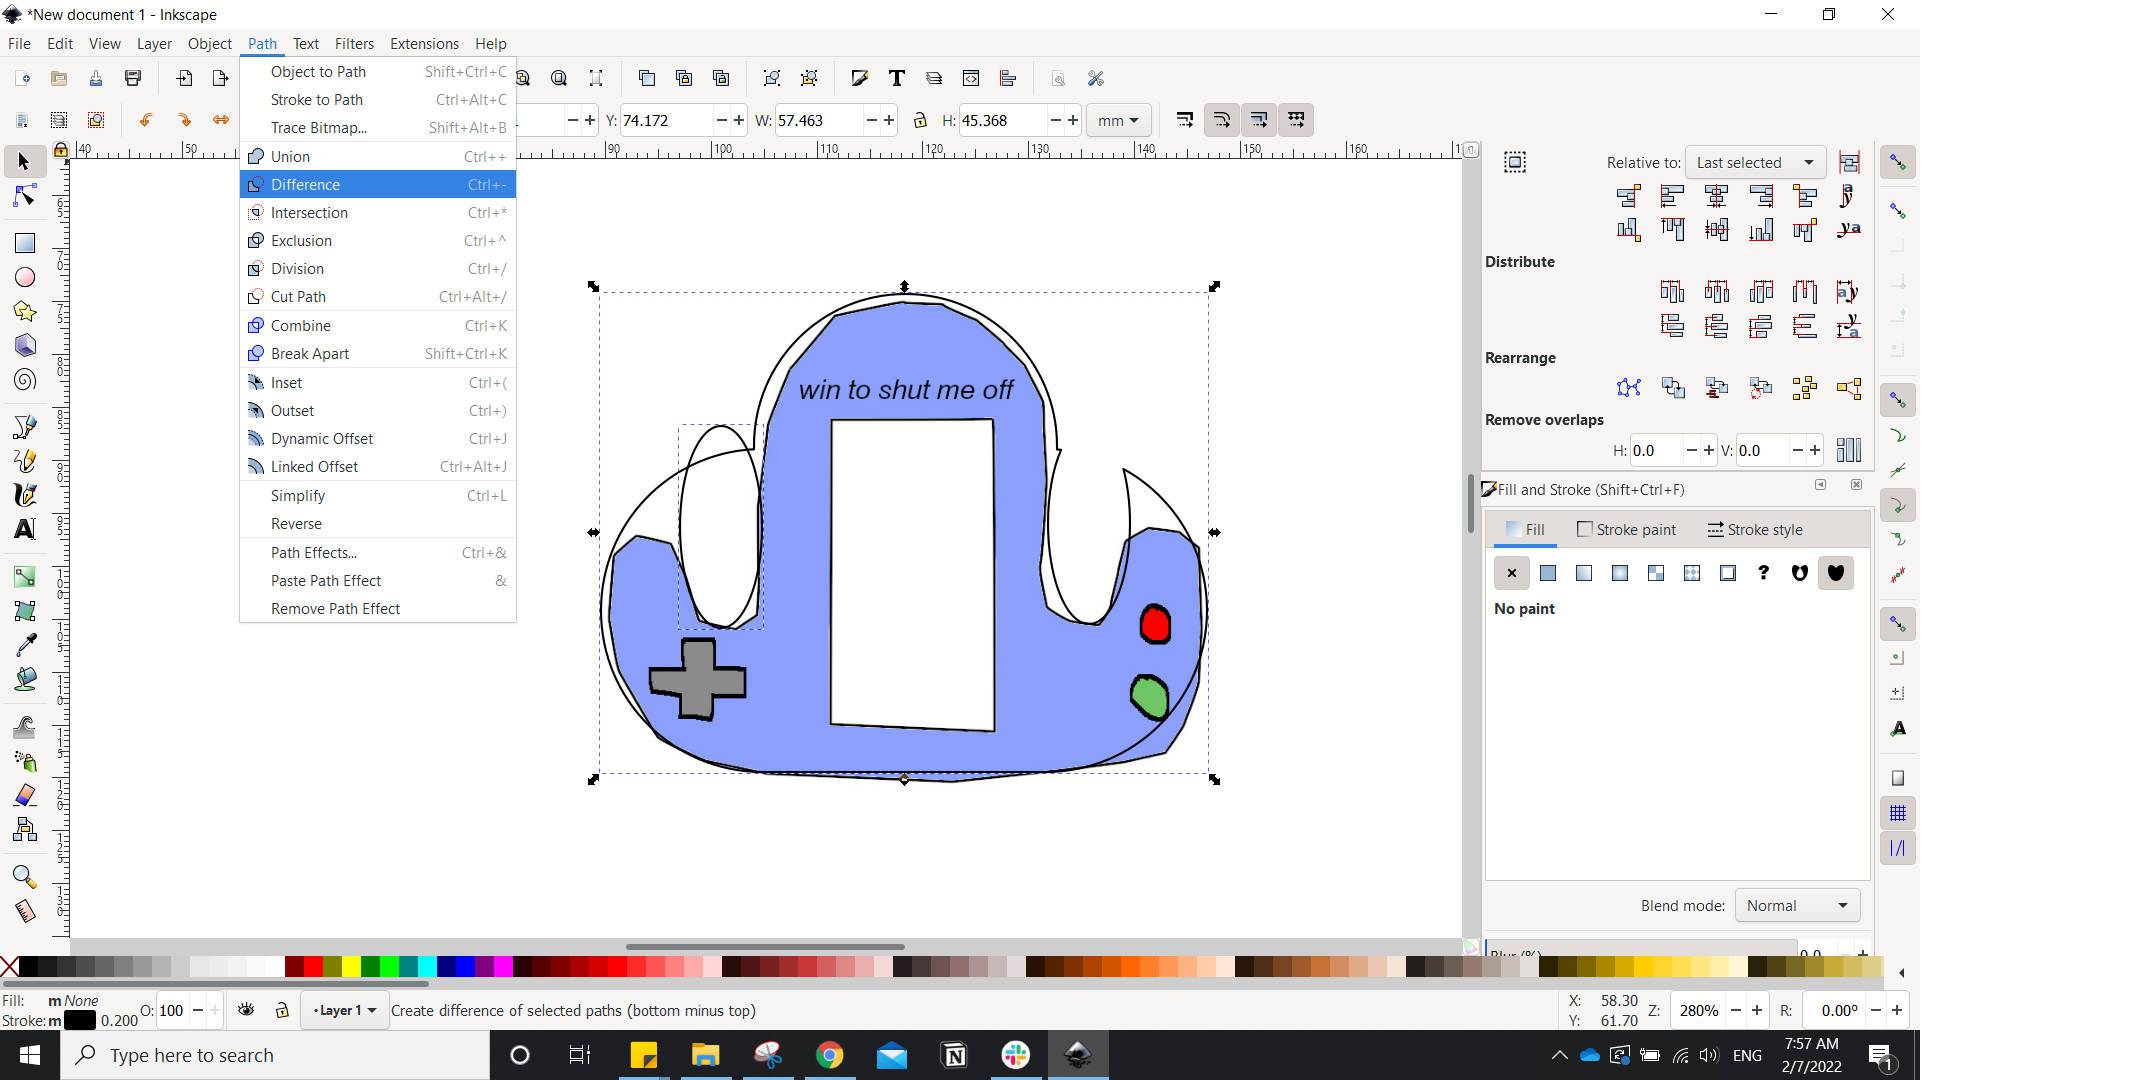
Task: Click the Flat color fill button
Action: click(1547, 573)
